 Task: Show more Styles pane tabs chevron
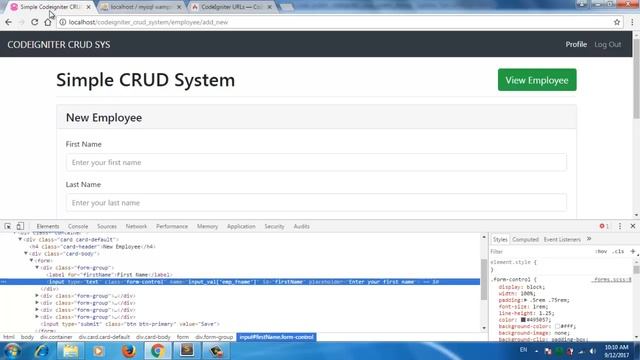click(x=589, y=239)
